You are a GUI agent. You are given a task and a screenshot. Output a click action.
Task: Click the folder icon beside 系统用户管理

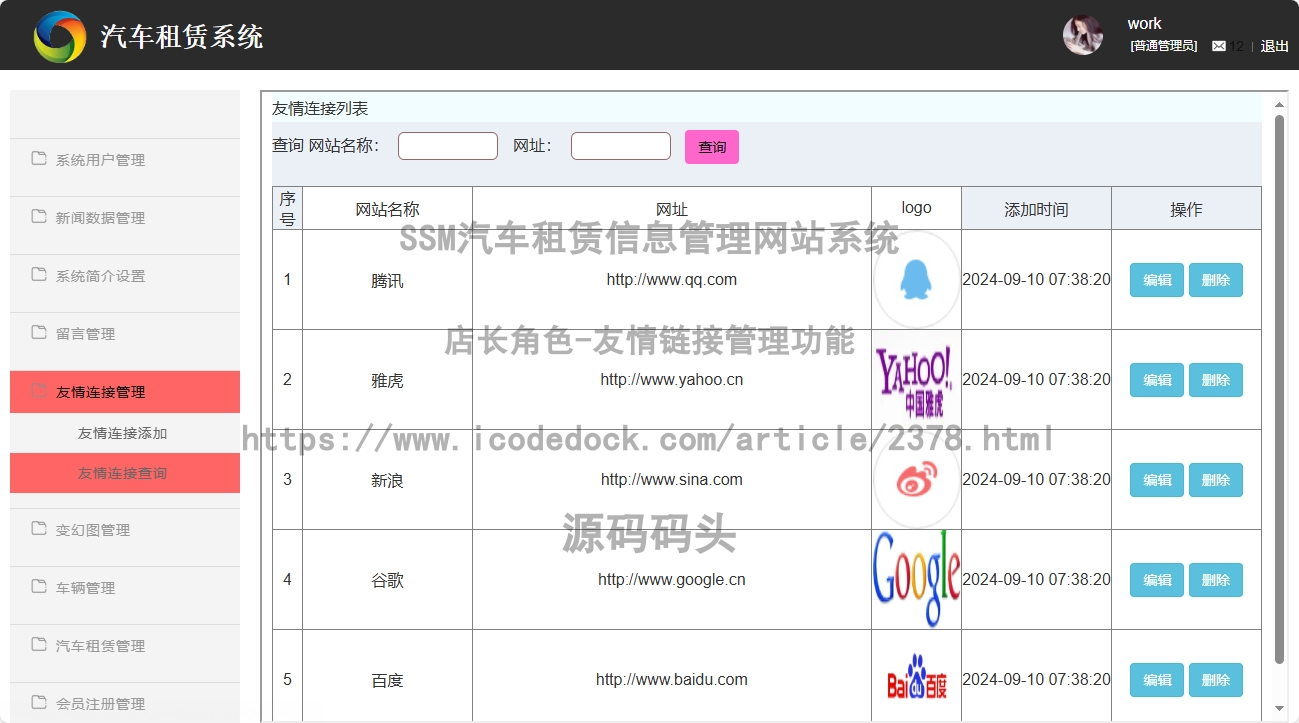pos(39,159)
